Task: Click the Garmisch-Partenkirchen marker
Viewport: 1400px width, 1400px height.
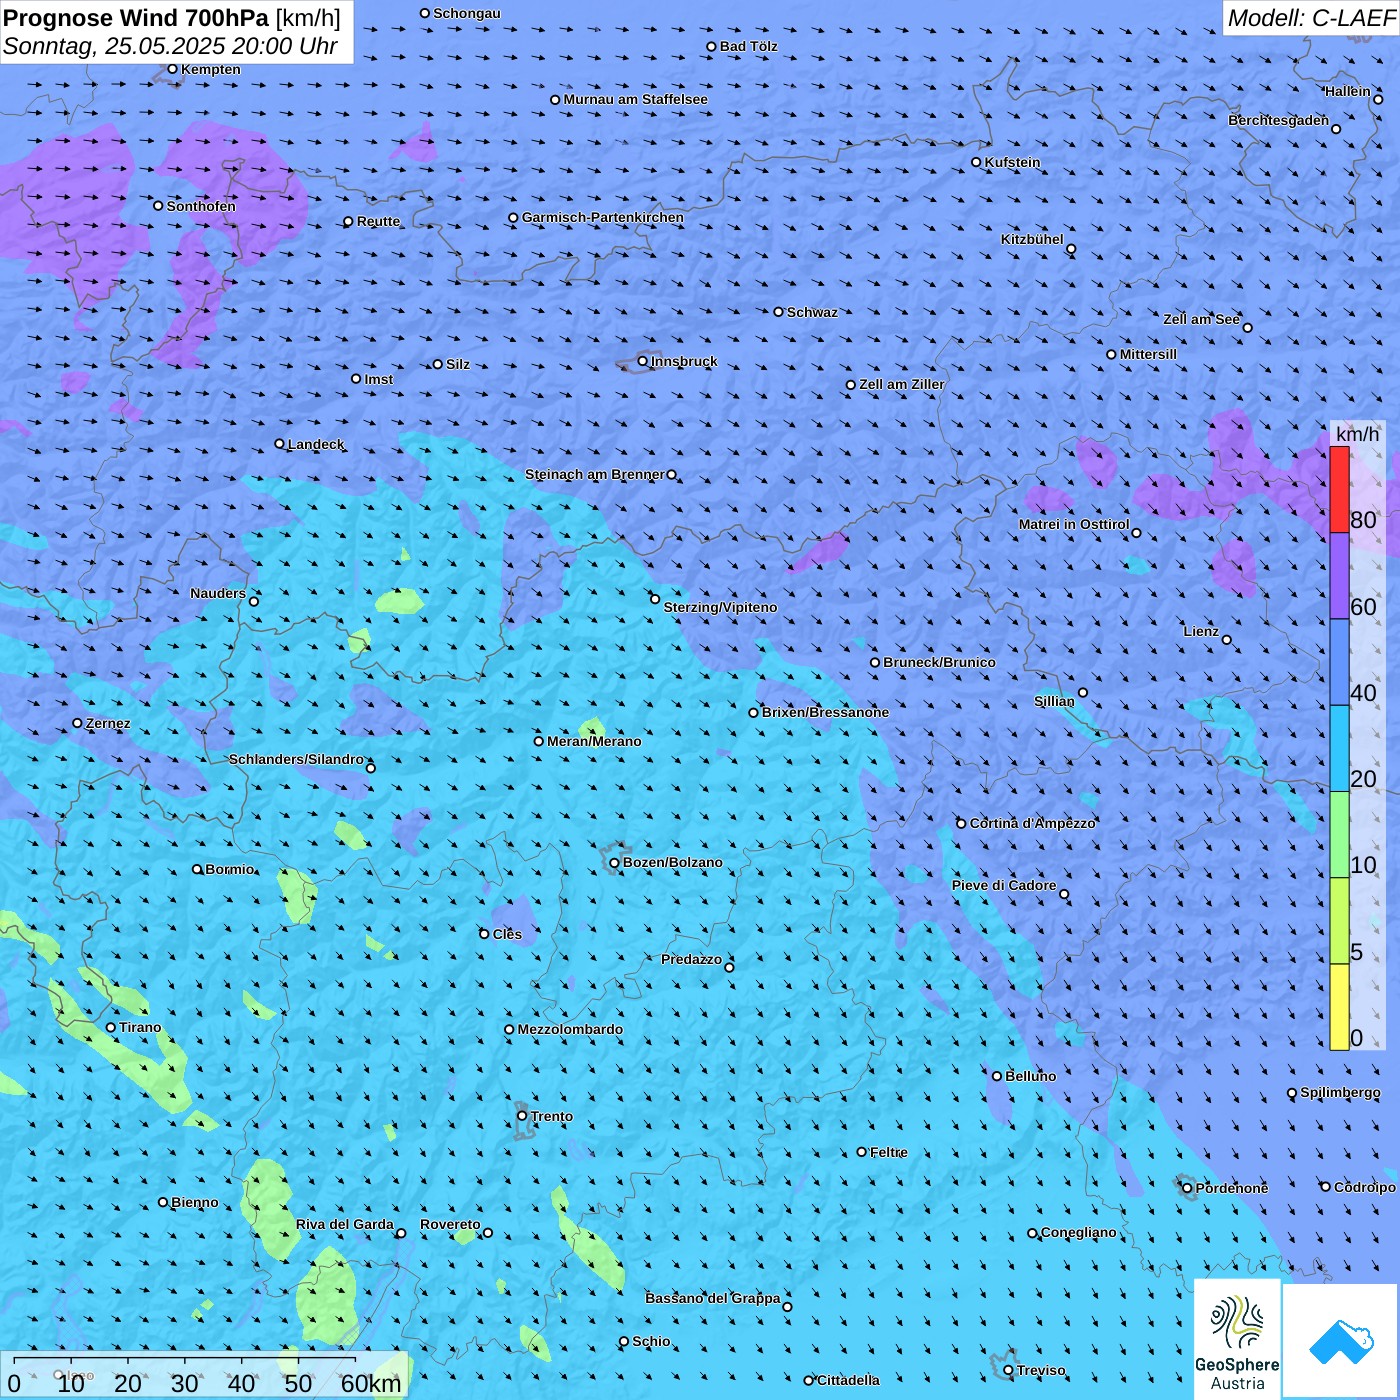Action: coord(513,218)
